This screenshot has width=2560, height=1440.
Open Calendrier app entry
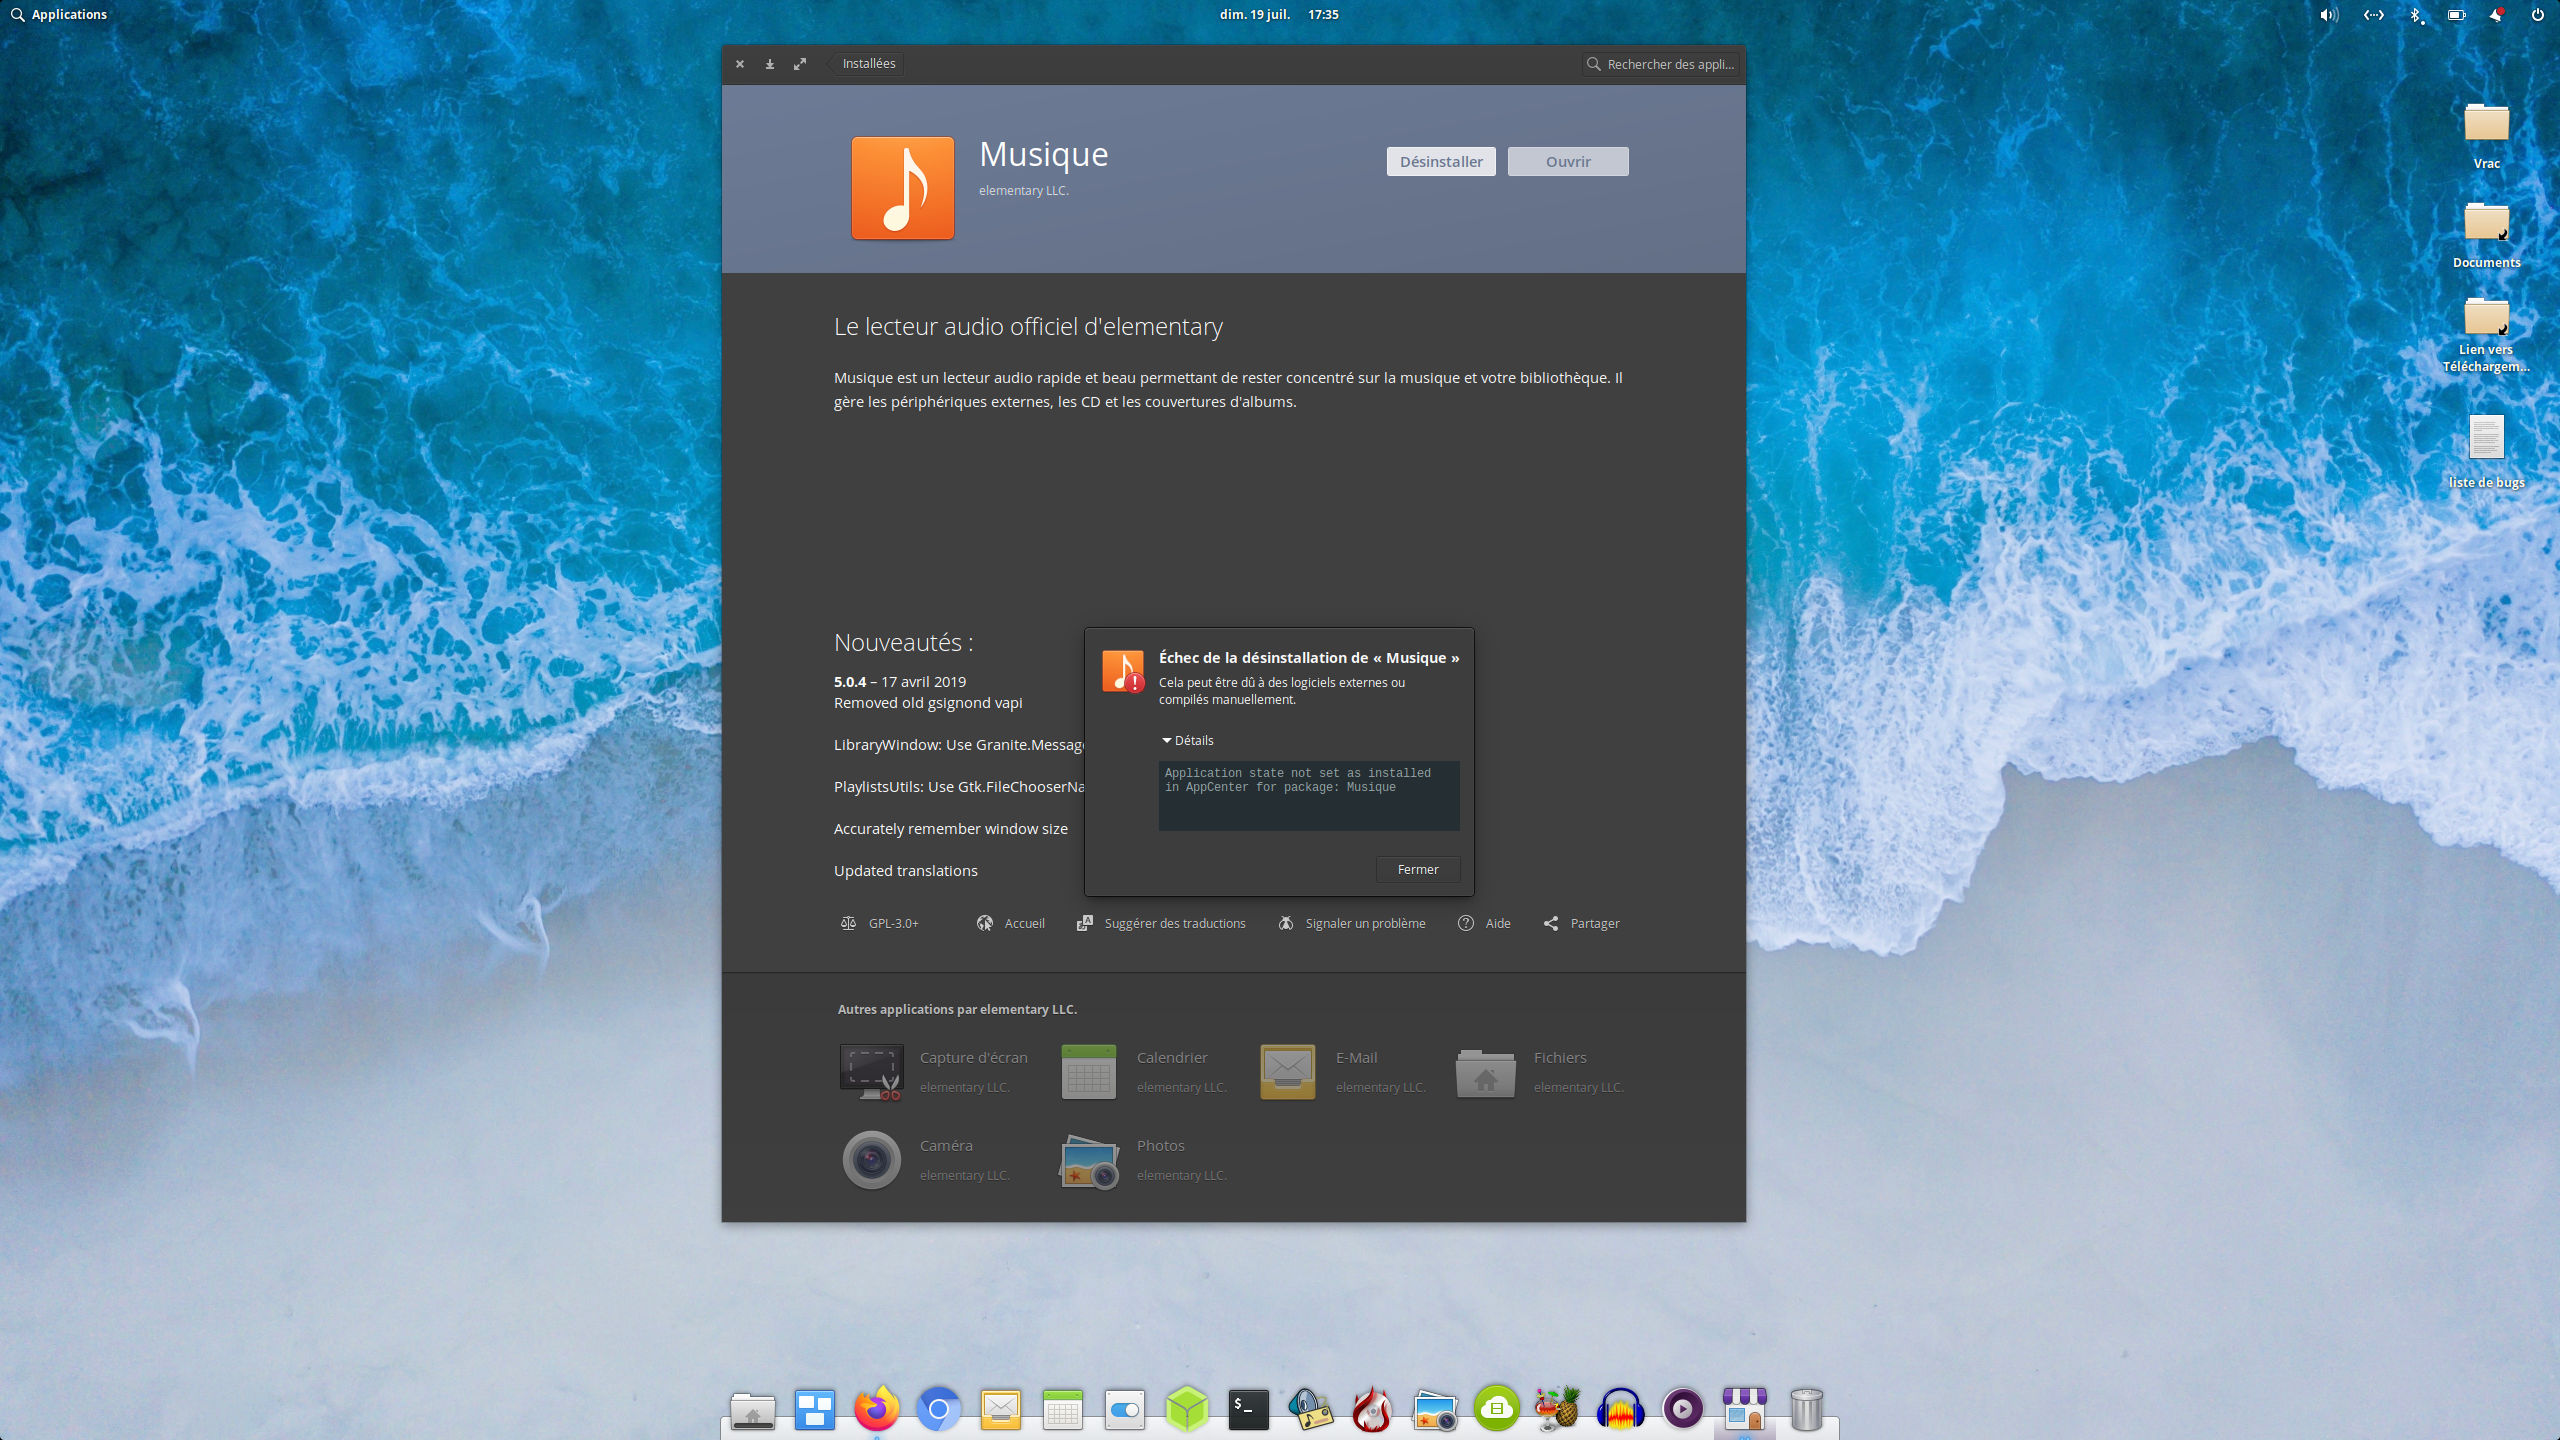[1144, 1071]
